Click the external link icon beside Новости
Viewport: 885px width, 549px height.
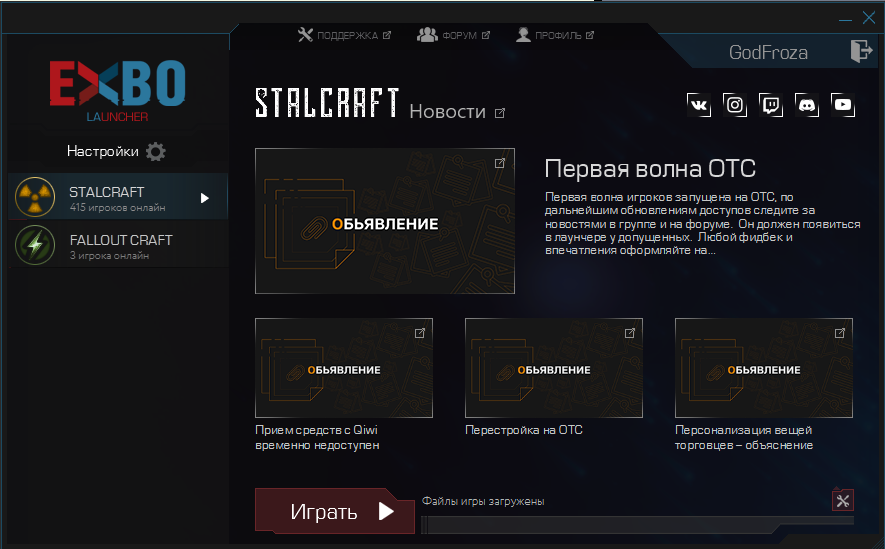pyautogui.click(x=500, y=113)
